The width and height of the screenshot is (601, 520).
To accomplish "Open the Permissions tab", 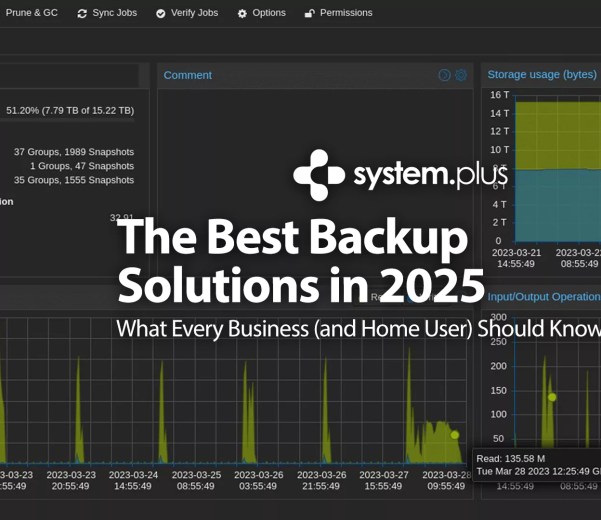I will pos(338,13).
